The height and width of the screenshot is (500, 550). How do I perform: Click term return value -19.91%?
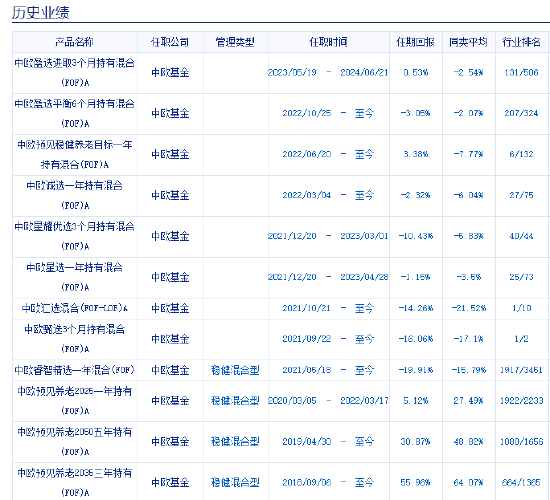pyautogui.click(x=416, y=370)
